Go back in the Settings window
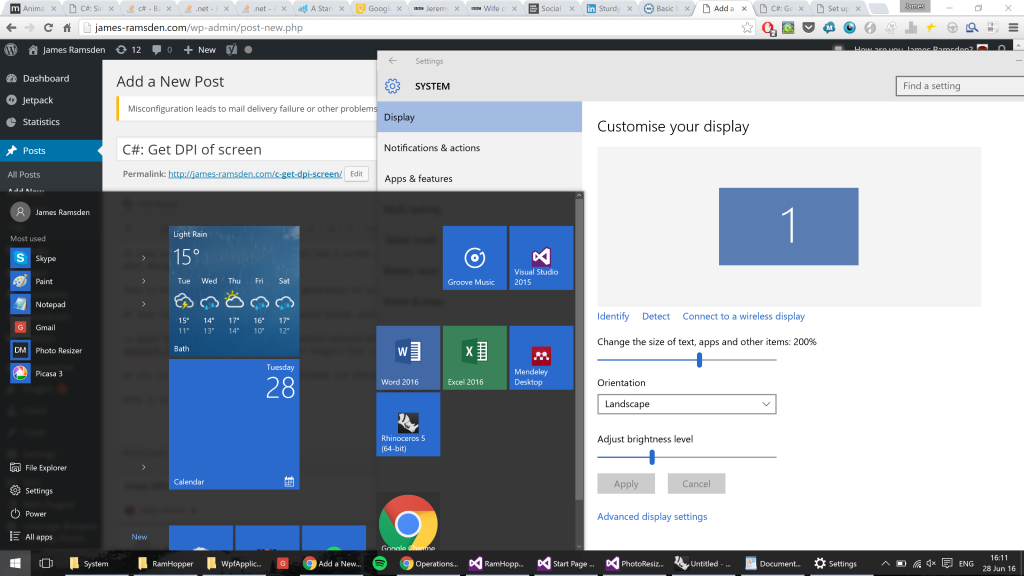This screenshot has width=1024, height=576. tap(392, 61)
